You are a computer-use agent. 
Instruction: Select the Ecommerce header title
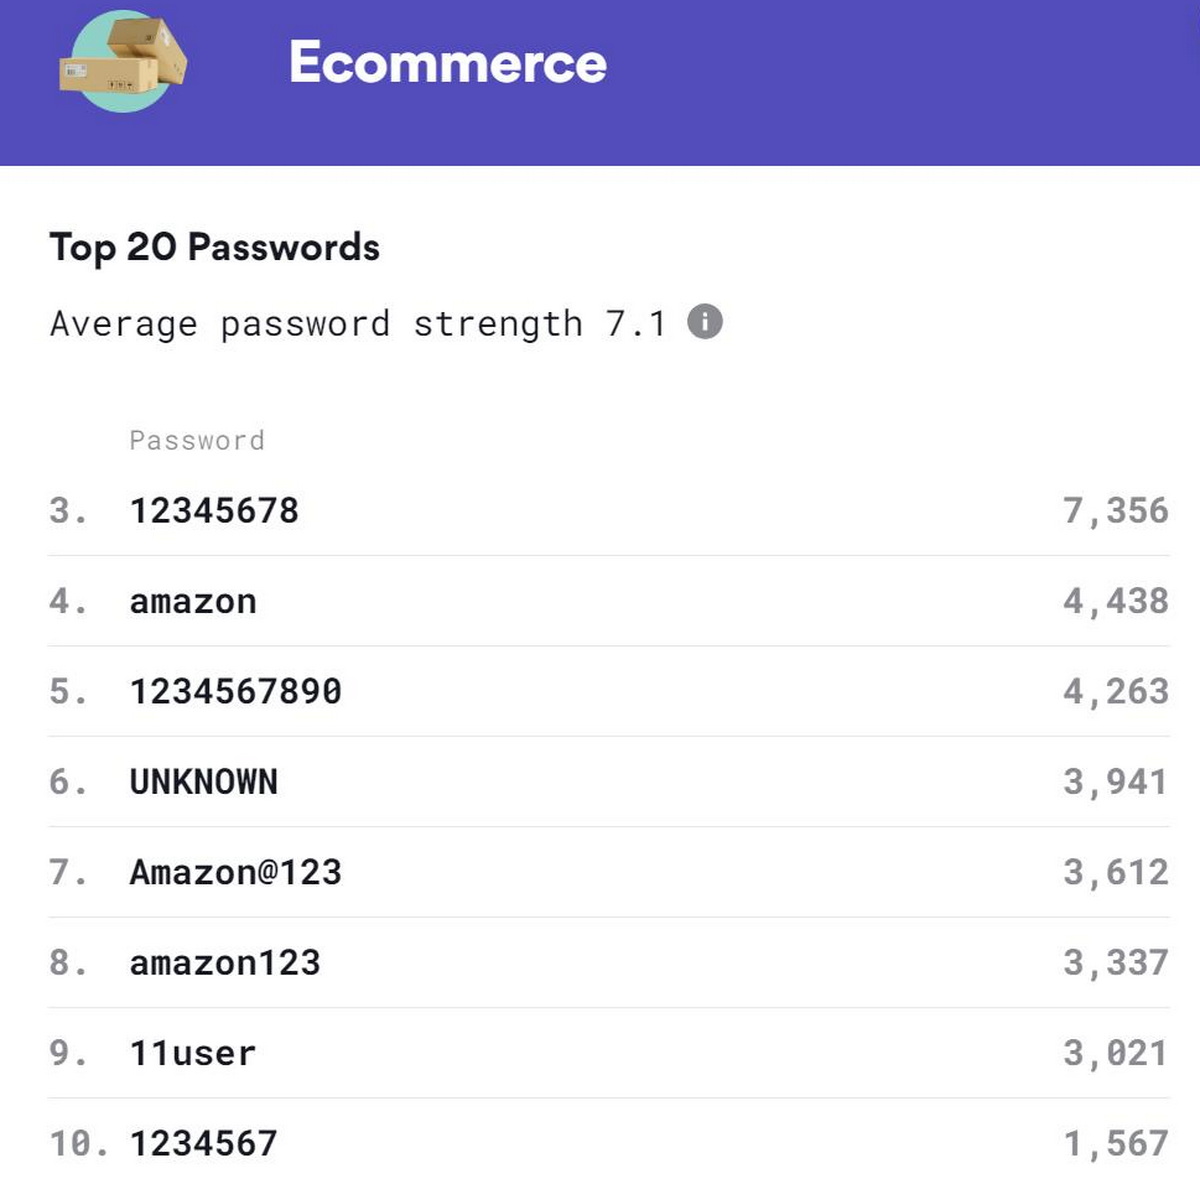tap(447, 62)
